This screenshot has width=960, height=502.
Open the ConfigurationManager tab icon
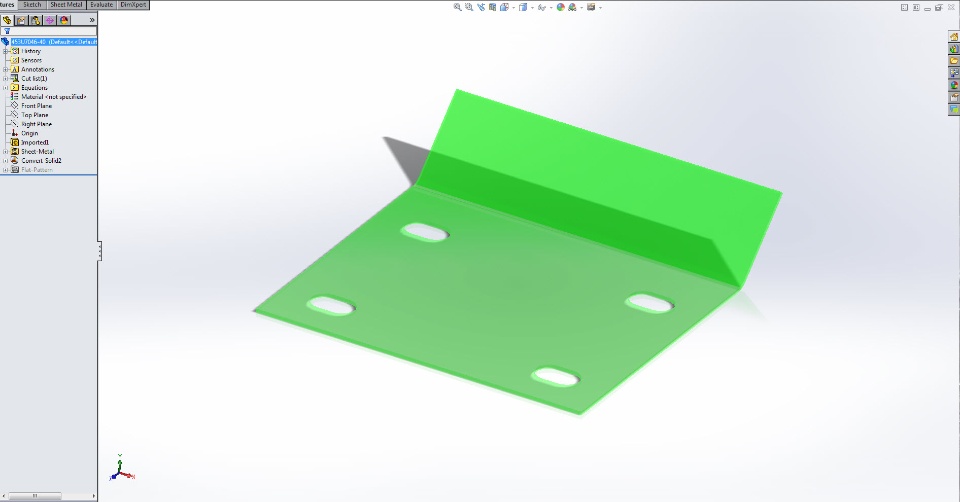pyautogui.click(x=36, y=20)
